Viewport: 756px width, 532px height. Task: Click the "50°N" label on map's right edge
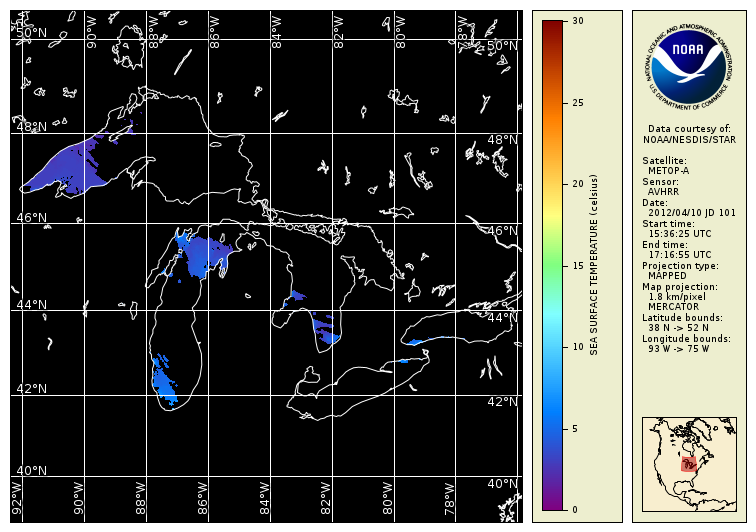click(502, 46)
